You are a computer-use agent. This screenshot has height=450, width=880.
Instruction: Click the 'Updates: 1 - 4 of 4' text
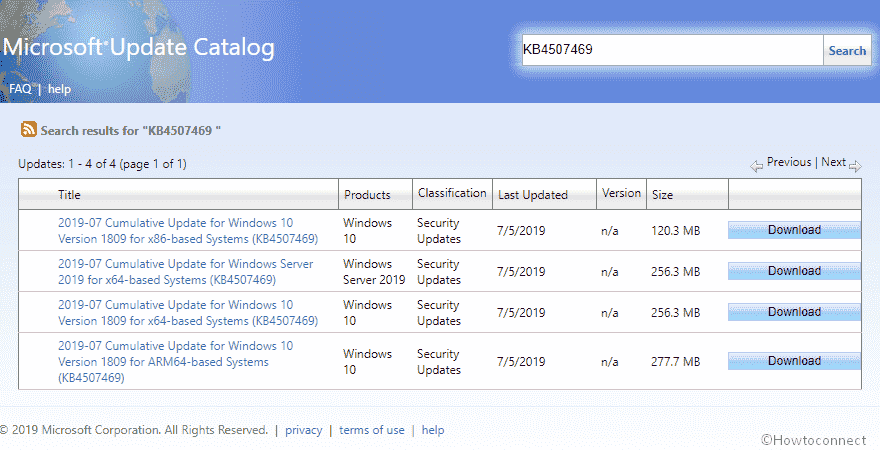[102, 164]
